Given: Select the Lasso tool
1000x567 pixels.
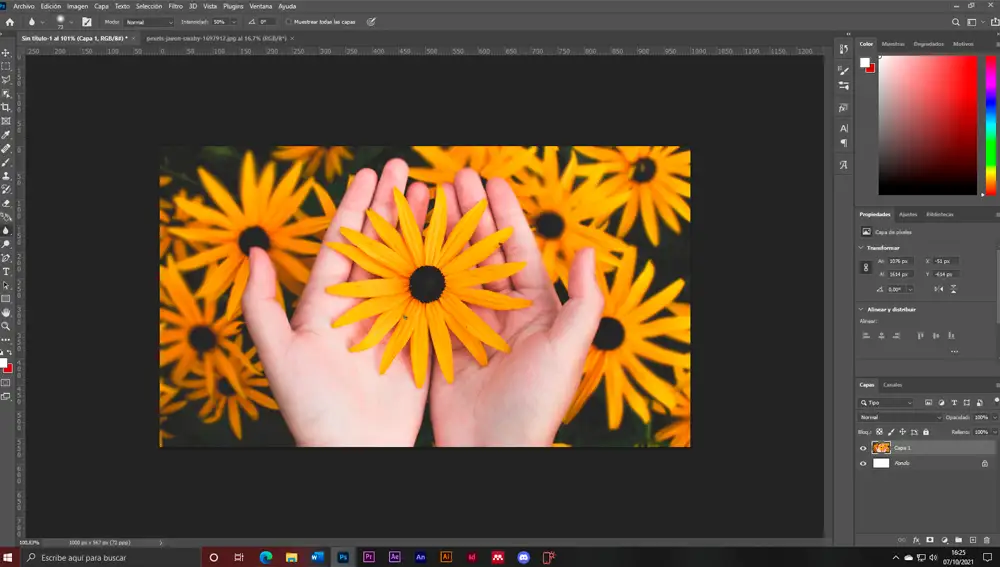Looking at the screenshot, I should (6, 80).
